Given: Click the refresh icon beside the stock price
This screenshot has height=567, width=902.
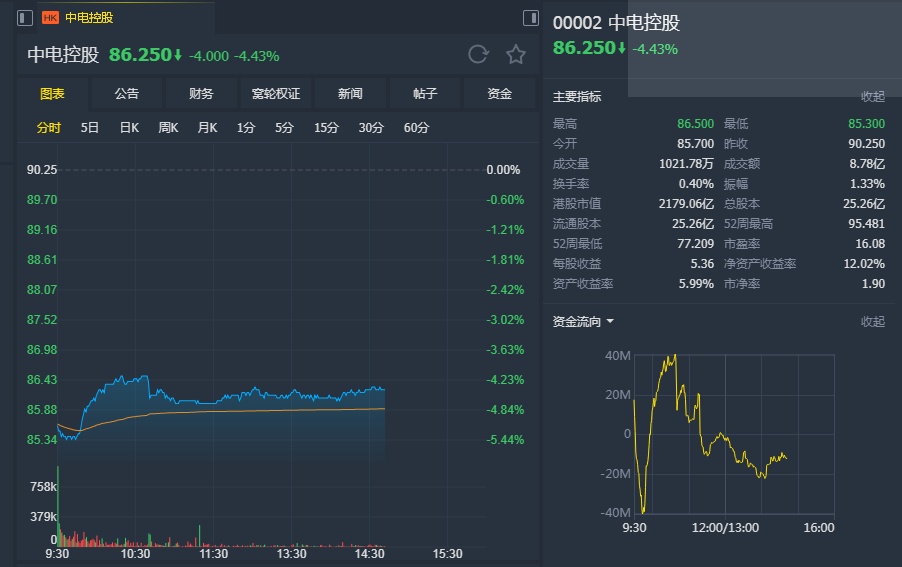Looking at the screenshot, I should [x=478, y=55].
